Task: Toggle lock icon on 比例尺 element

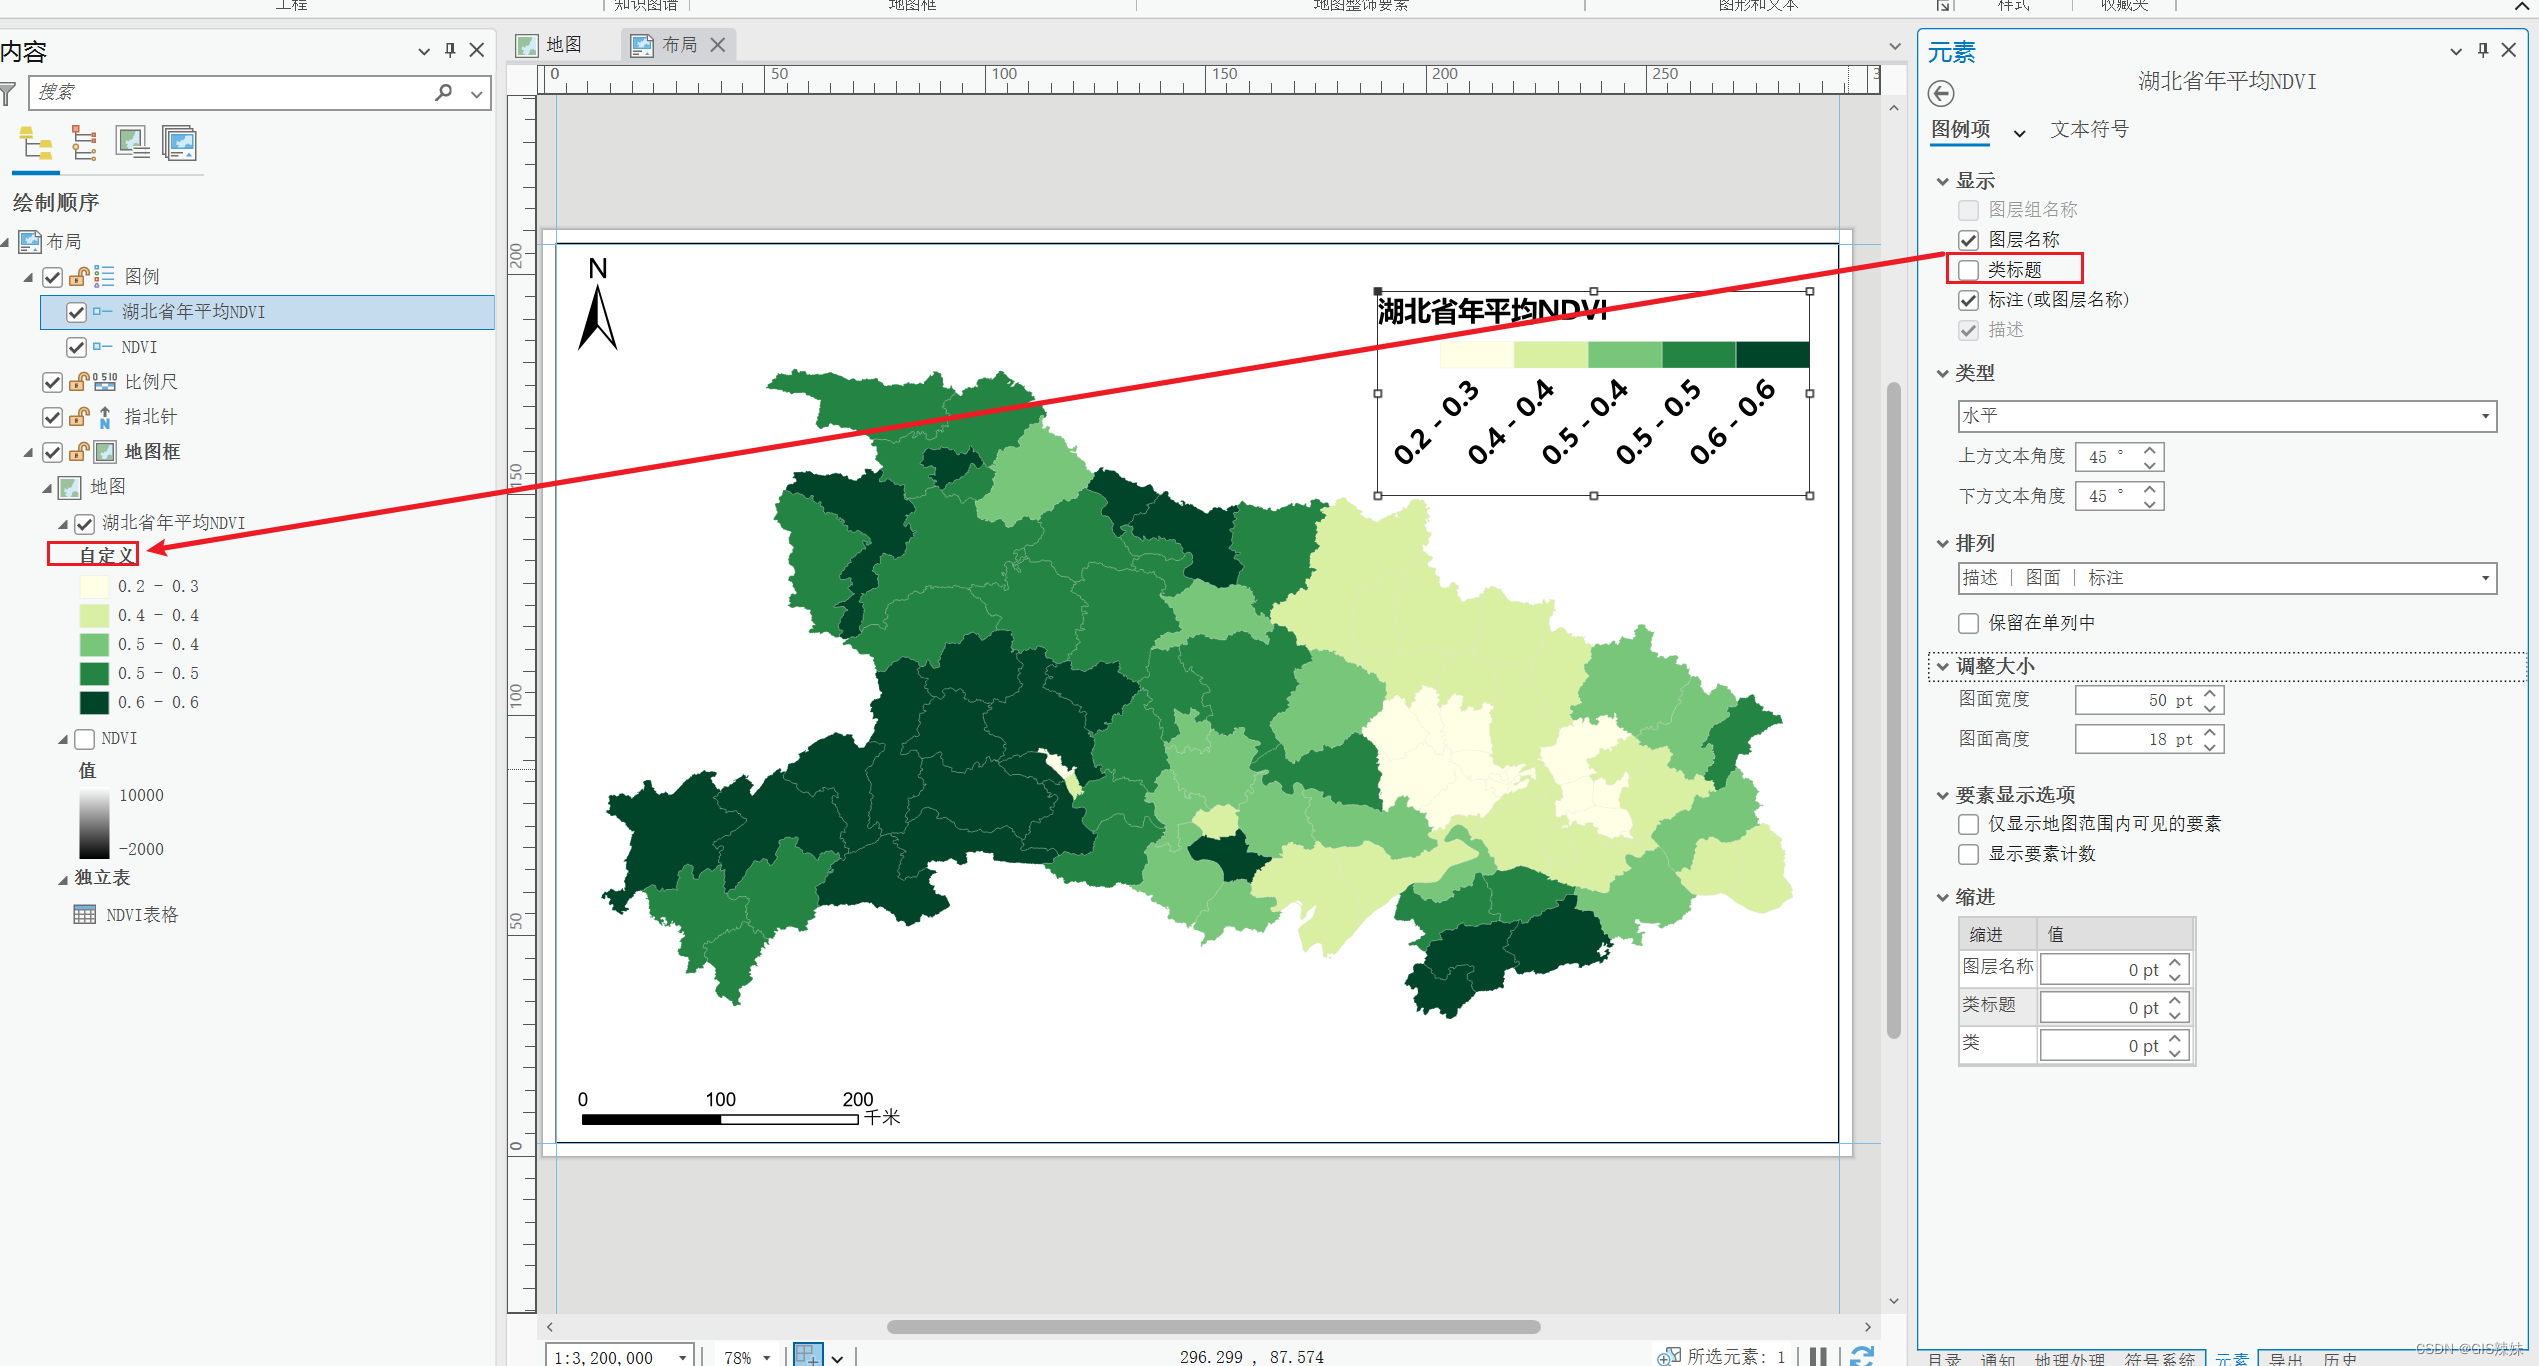Action: pos(79,382)
